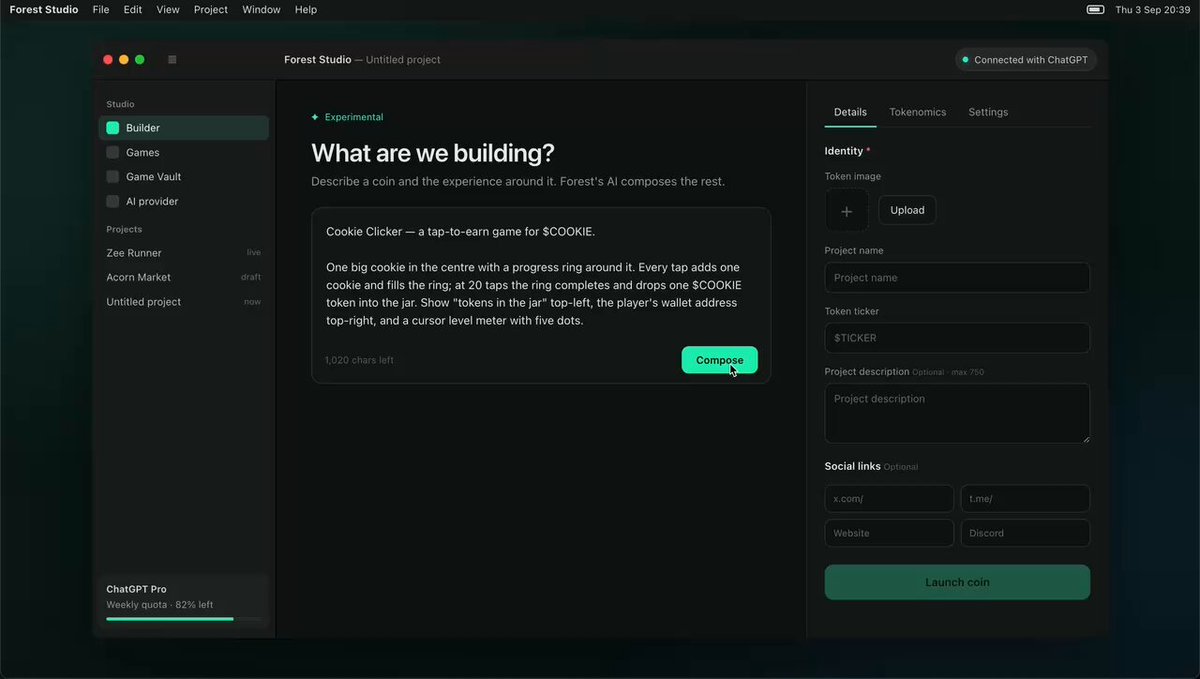1200x679 pixels.
Task: Click inside the Cookie Clicker prompt text
Action: (x=533, y=277)
